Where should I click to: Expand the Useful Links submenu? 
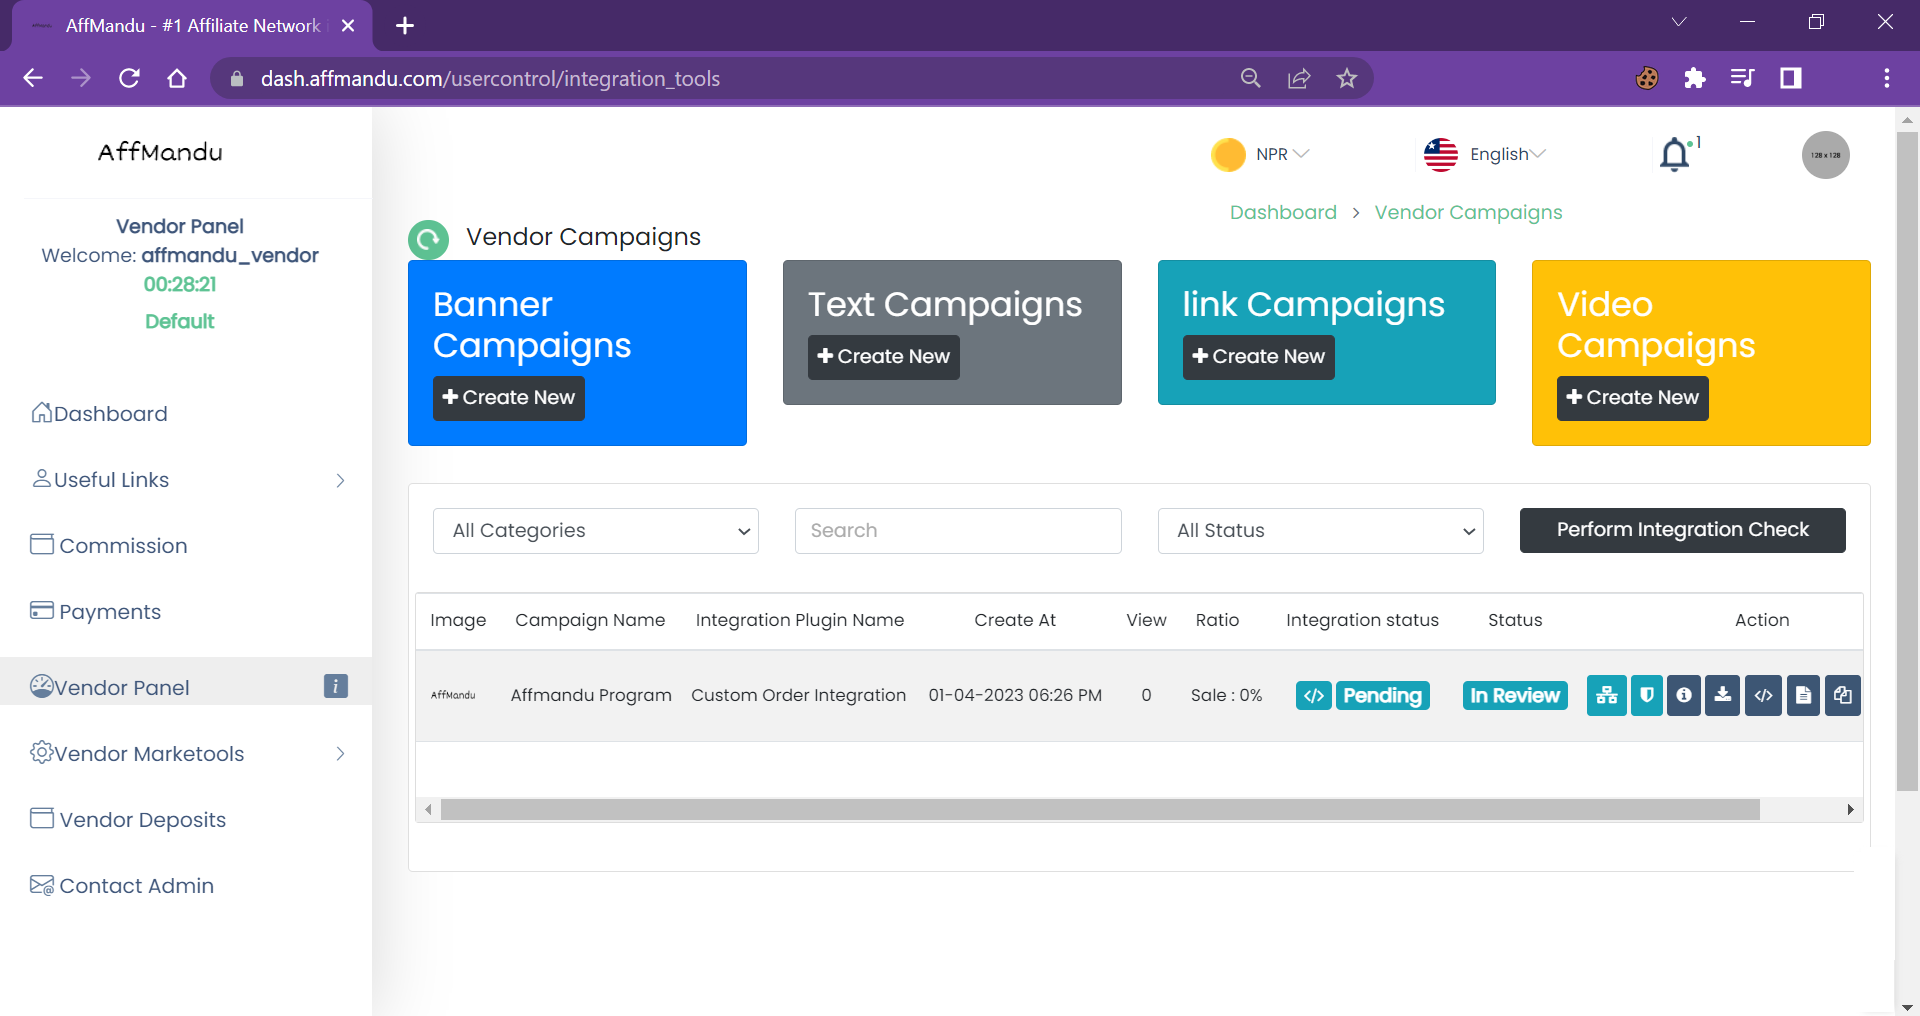point(340,480)
